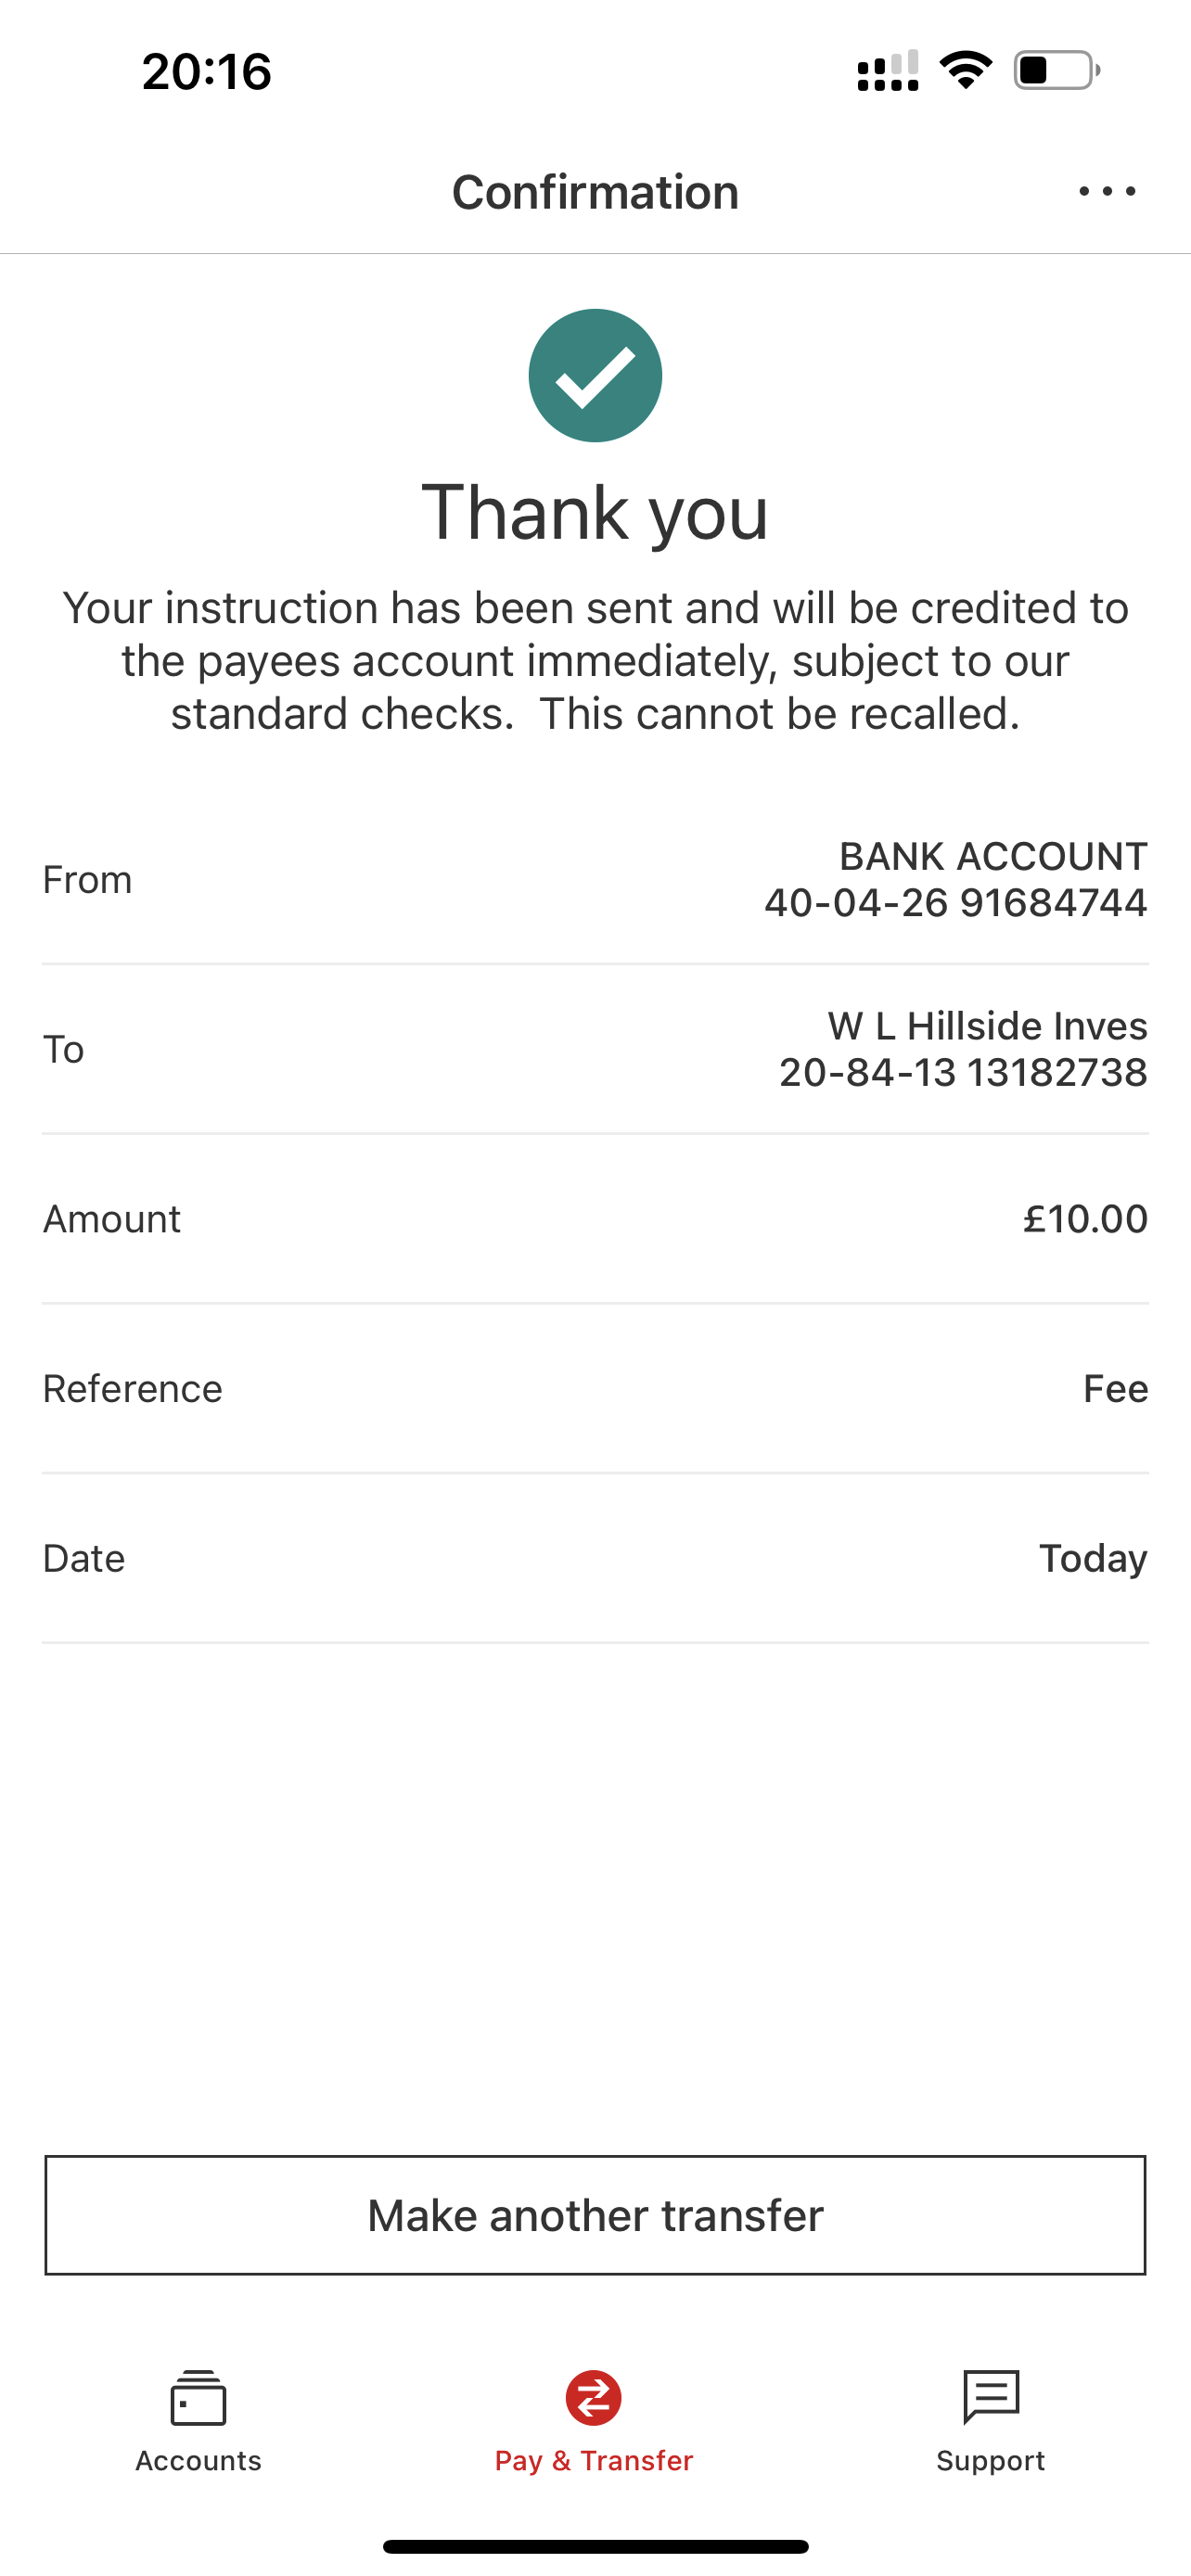The height and width of the screenshot is (2576, 1191).
Task: Tap the Fee reference value
Action: 1115,1389
